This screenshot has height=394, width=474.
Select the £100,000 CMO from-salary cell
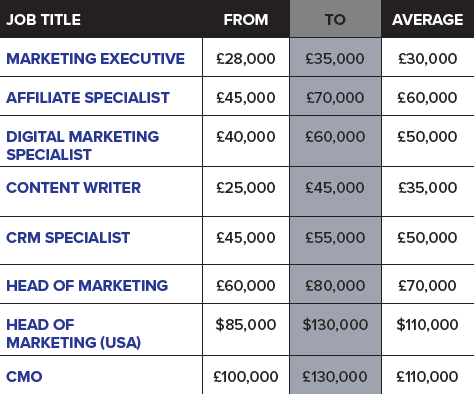click(246, 377)
